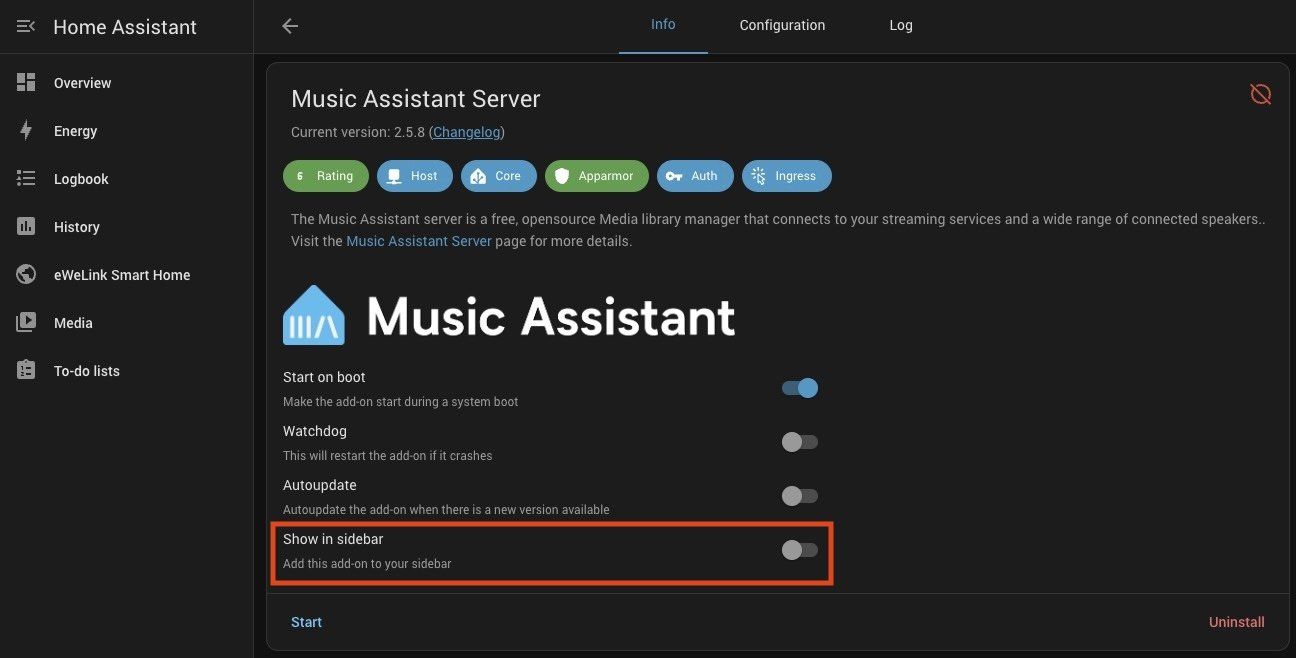Collapse the sidebar with the menu icon

[26, 26]
